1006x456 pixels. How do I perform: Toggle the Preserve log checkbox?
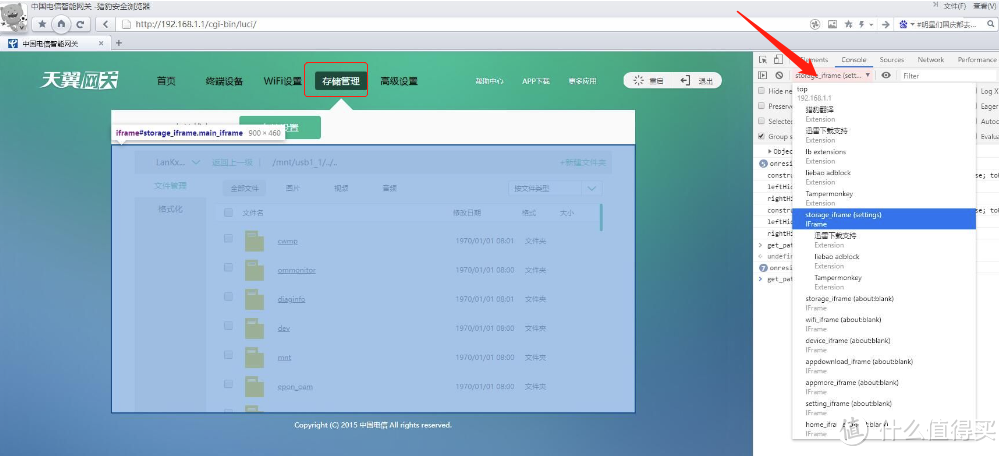(762, 106)
